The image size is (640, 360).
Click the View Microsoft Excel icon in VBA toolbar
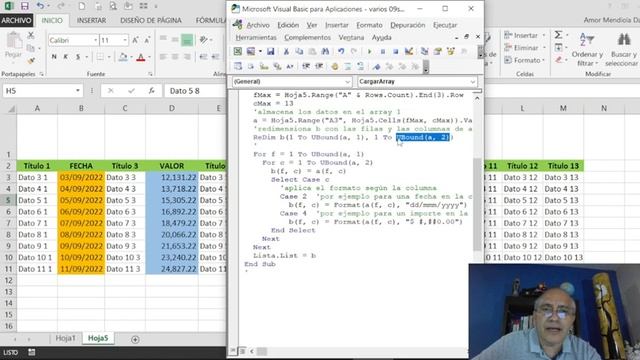(x=238, y=51)
